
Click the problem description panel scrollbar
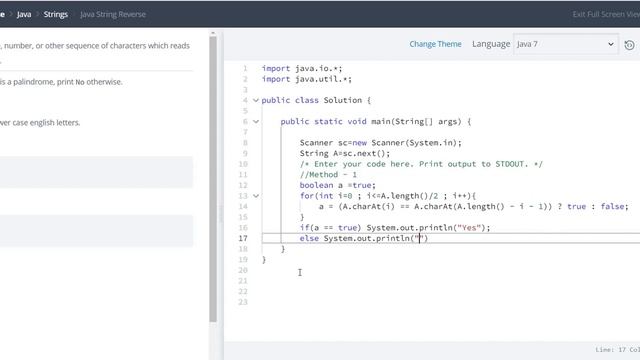(213, 179)
